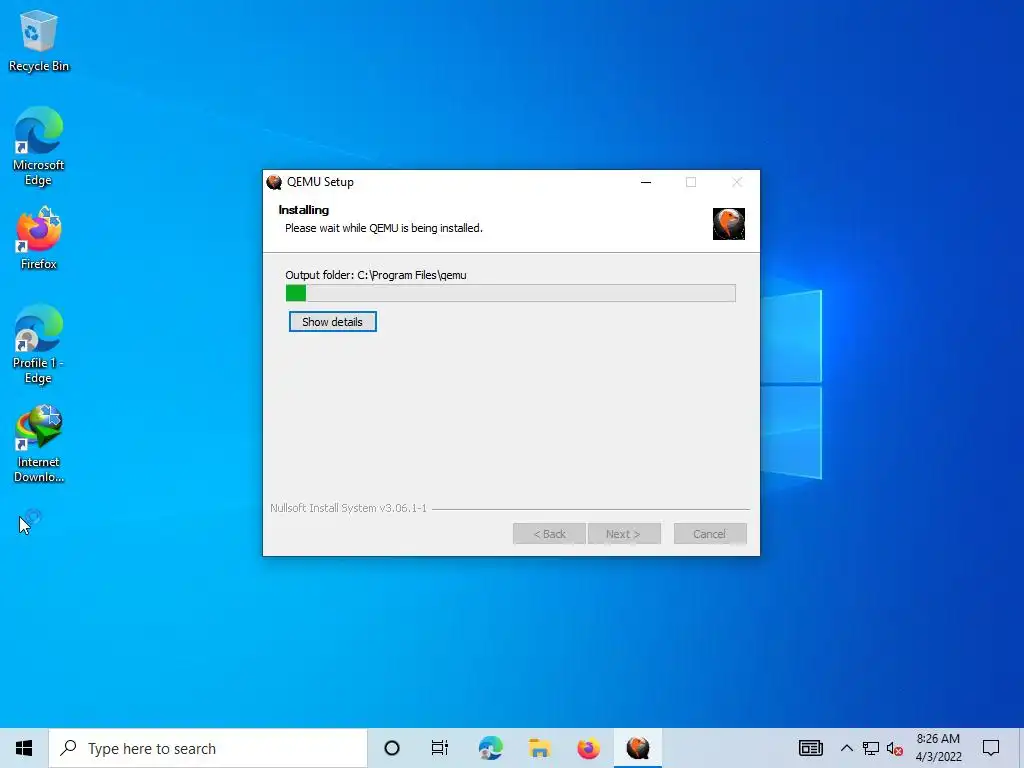The image size is (1024, 768).
Task: Click the 'Please wait while QEMU is being installed' text
Action: [x=383, y=228]
